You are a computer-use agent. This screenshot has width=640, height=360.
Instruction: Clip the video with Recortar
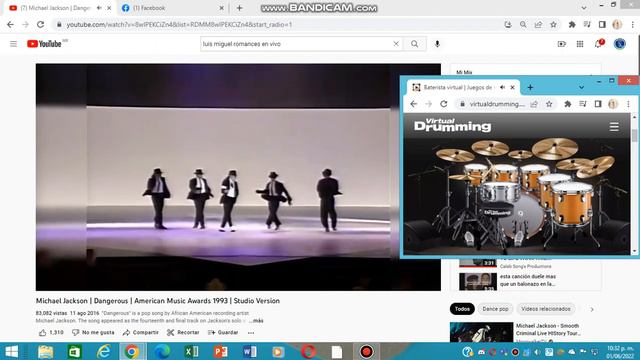pos(183,333)
